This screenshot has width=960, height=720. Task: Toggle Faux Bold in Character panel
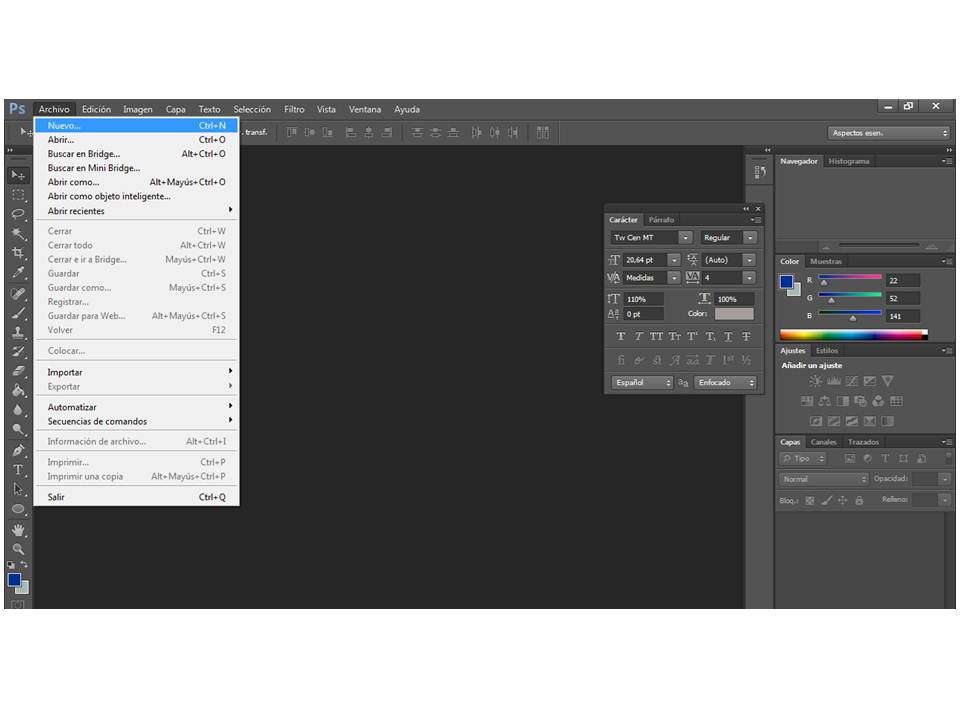click(x=621, y=336)
